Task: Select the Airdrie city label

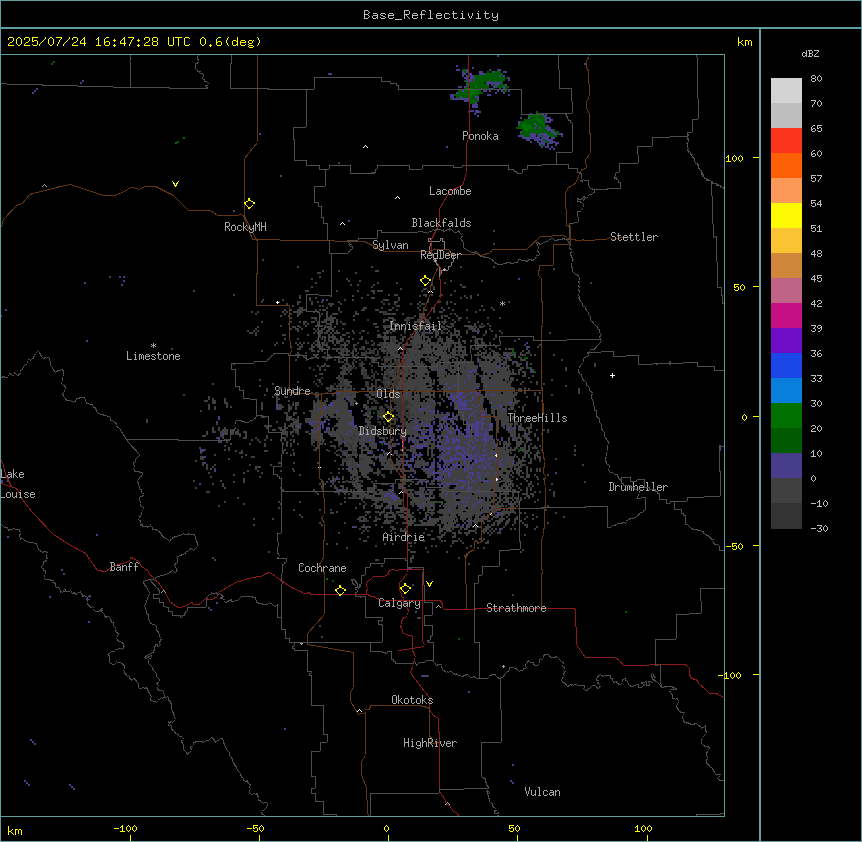Action: (404, 537)
